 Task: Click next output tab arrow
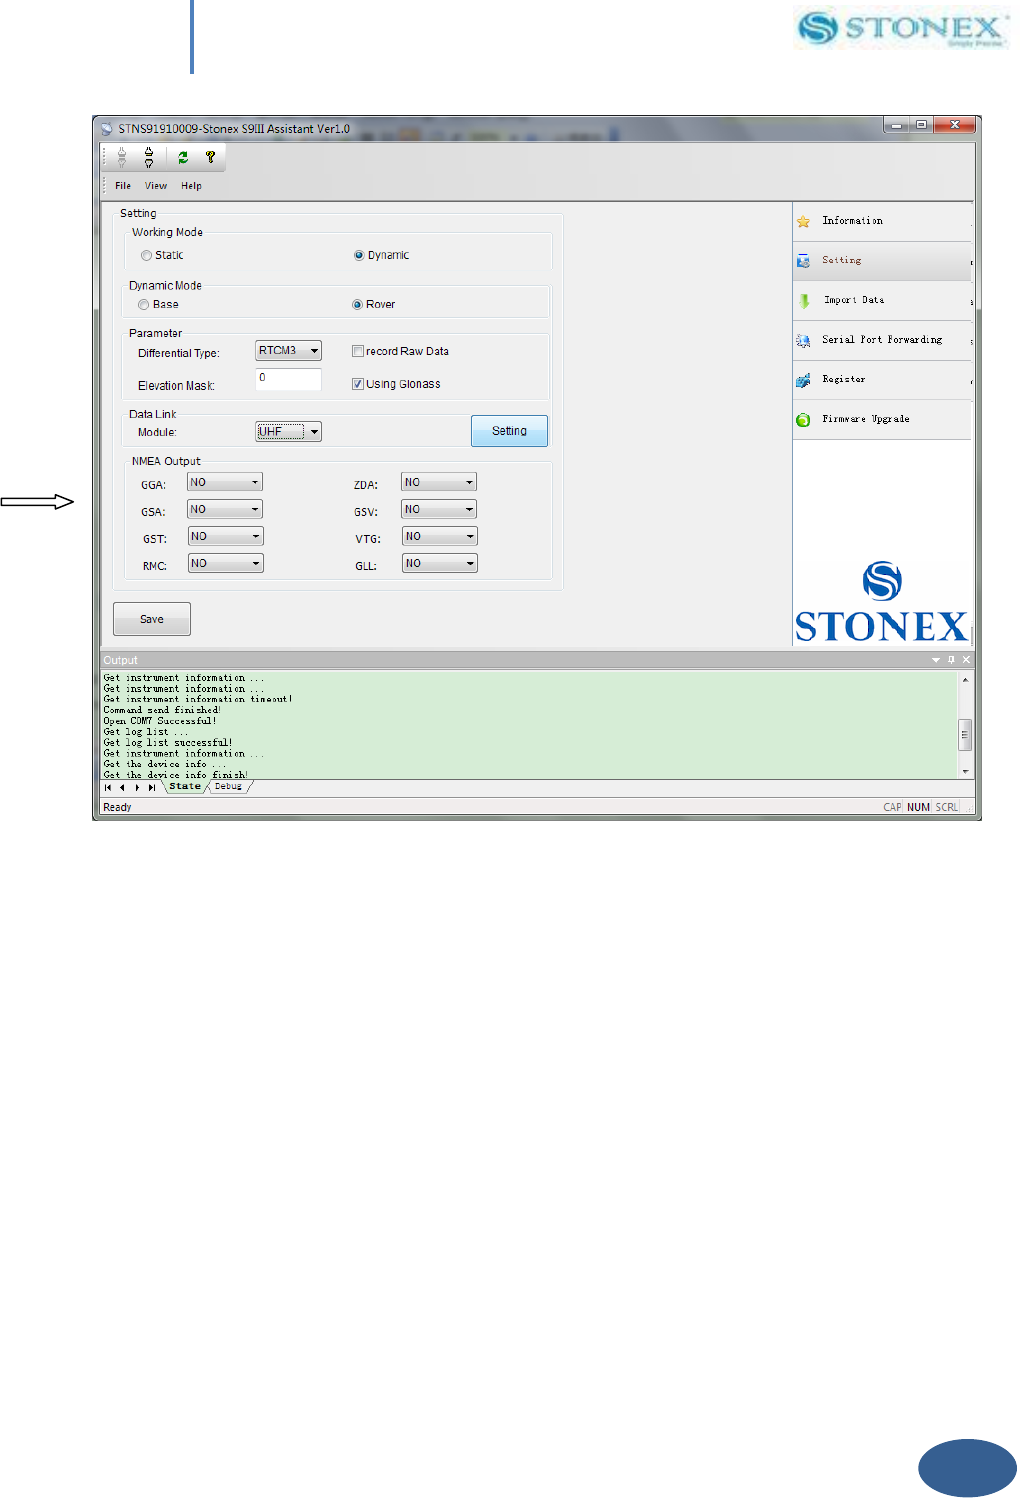coord(137,787)
